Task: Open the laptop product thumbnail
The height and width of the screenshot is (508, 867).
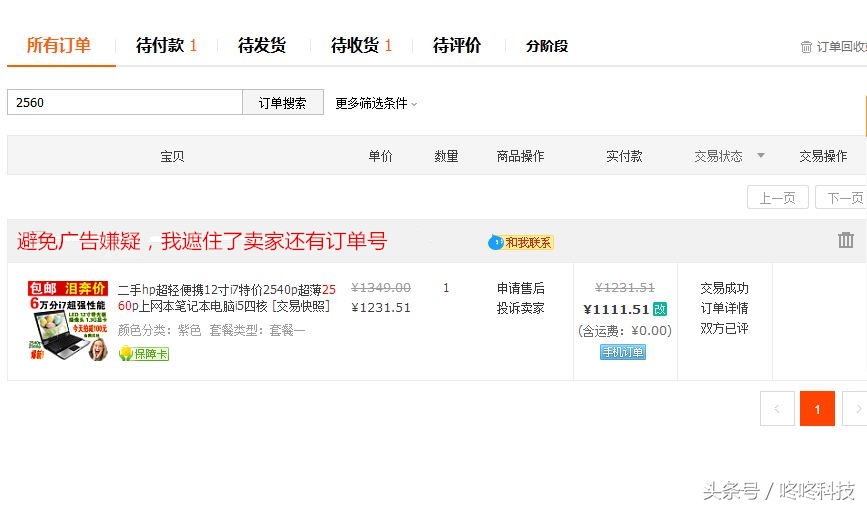Action: click(67, 321)
